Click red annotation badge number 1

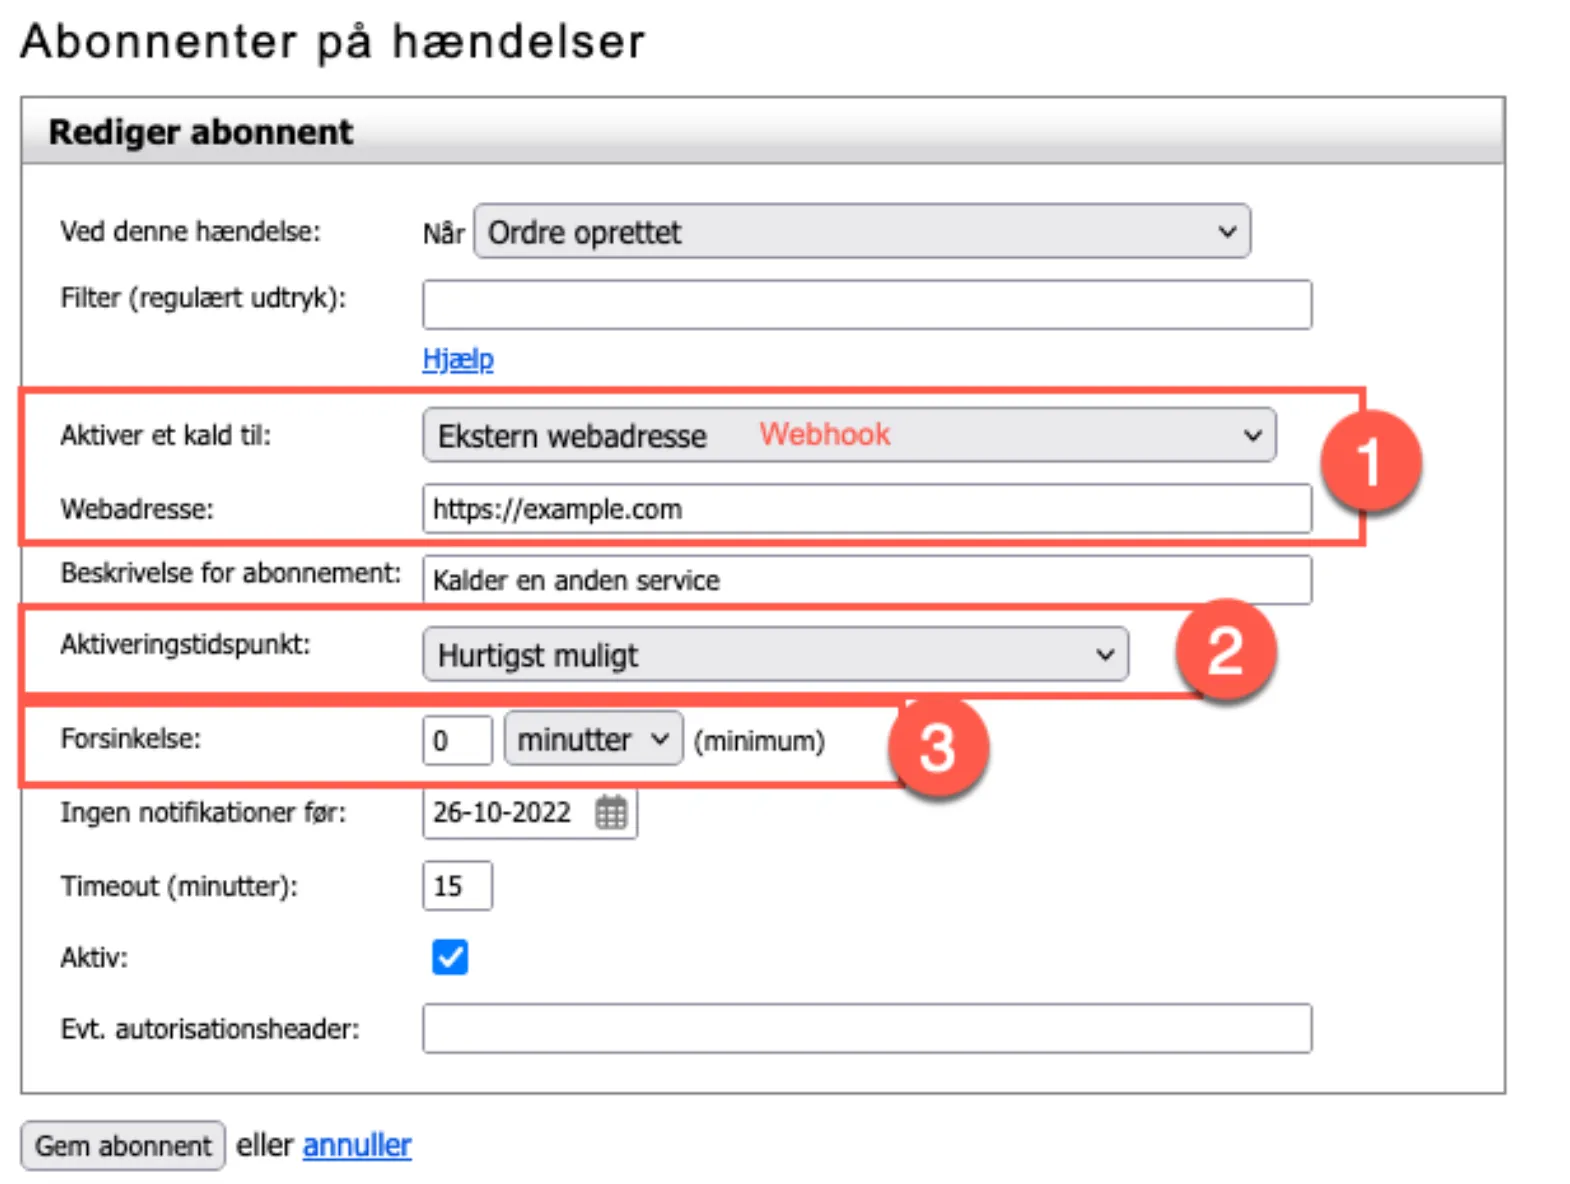(1370, 462)
